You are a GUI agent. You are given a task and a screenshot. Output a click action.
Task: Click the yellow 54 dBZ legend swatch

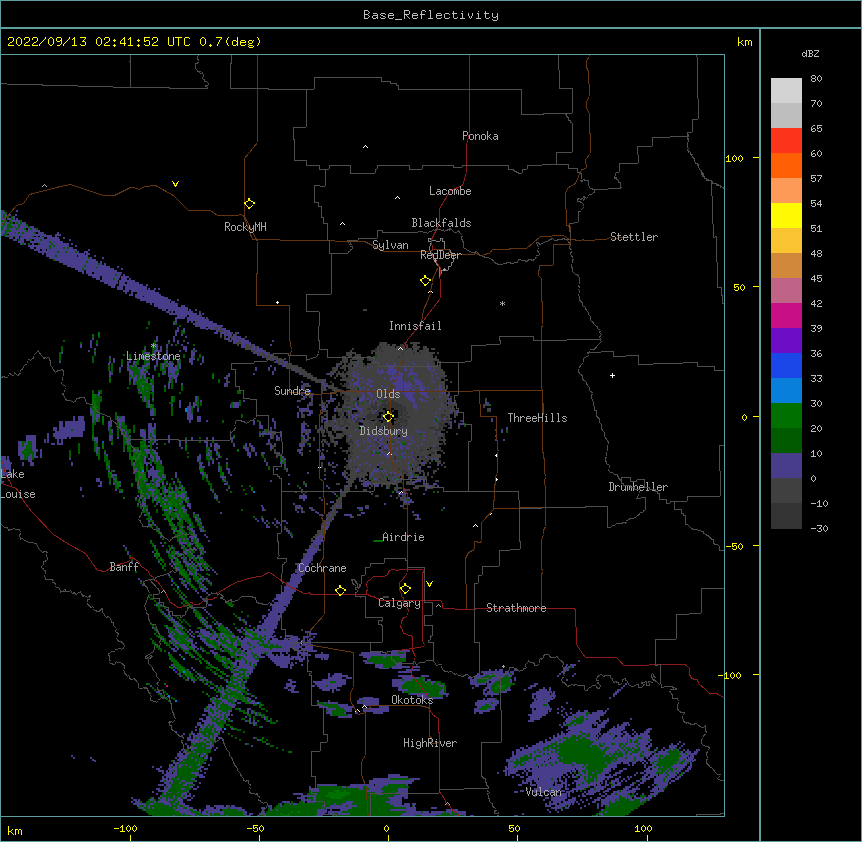click(x=786, y=215)
